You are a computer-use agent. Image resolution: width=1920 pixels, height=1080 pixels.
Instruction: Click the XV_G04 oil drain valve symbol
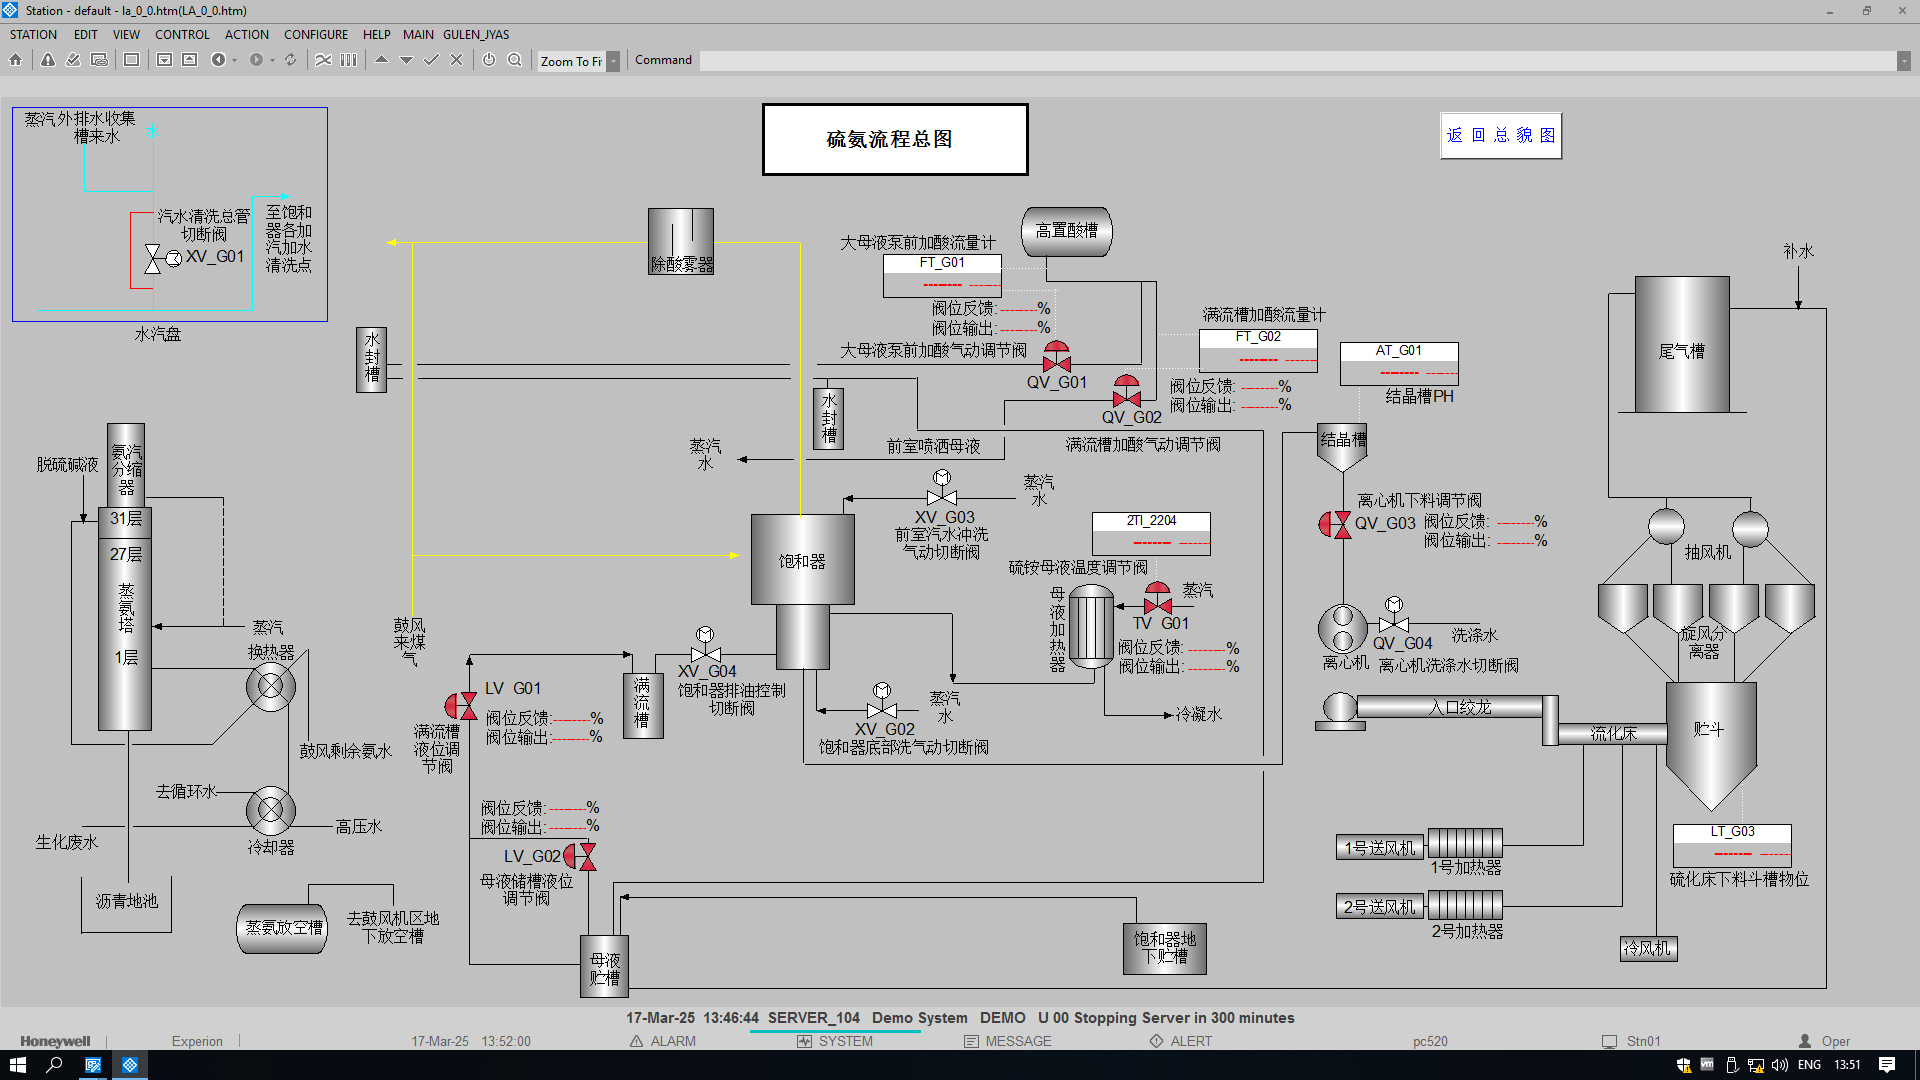pyautogui.click(x=705, y=647)
